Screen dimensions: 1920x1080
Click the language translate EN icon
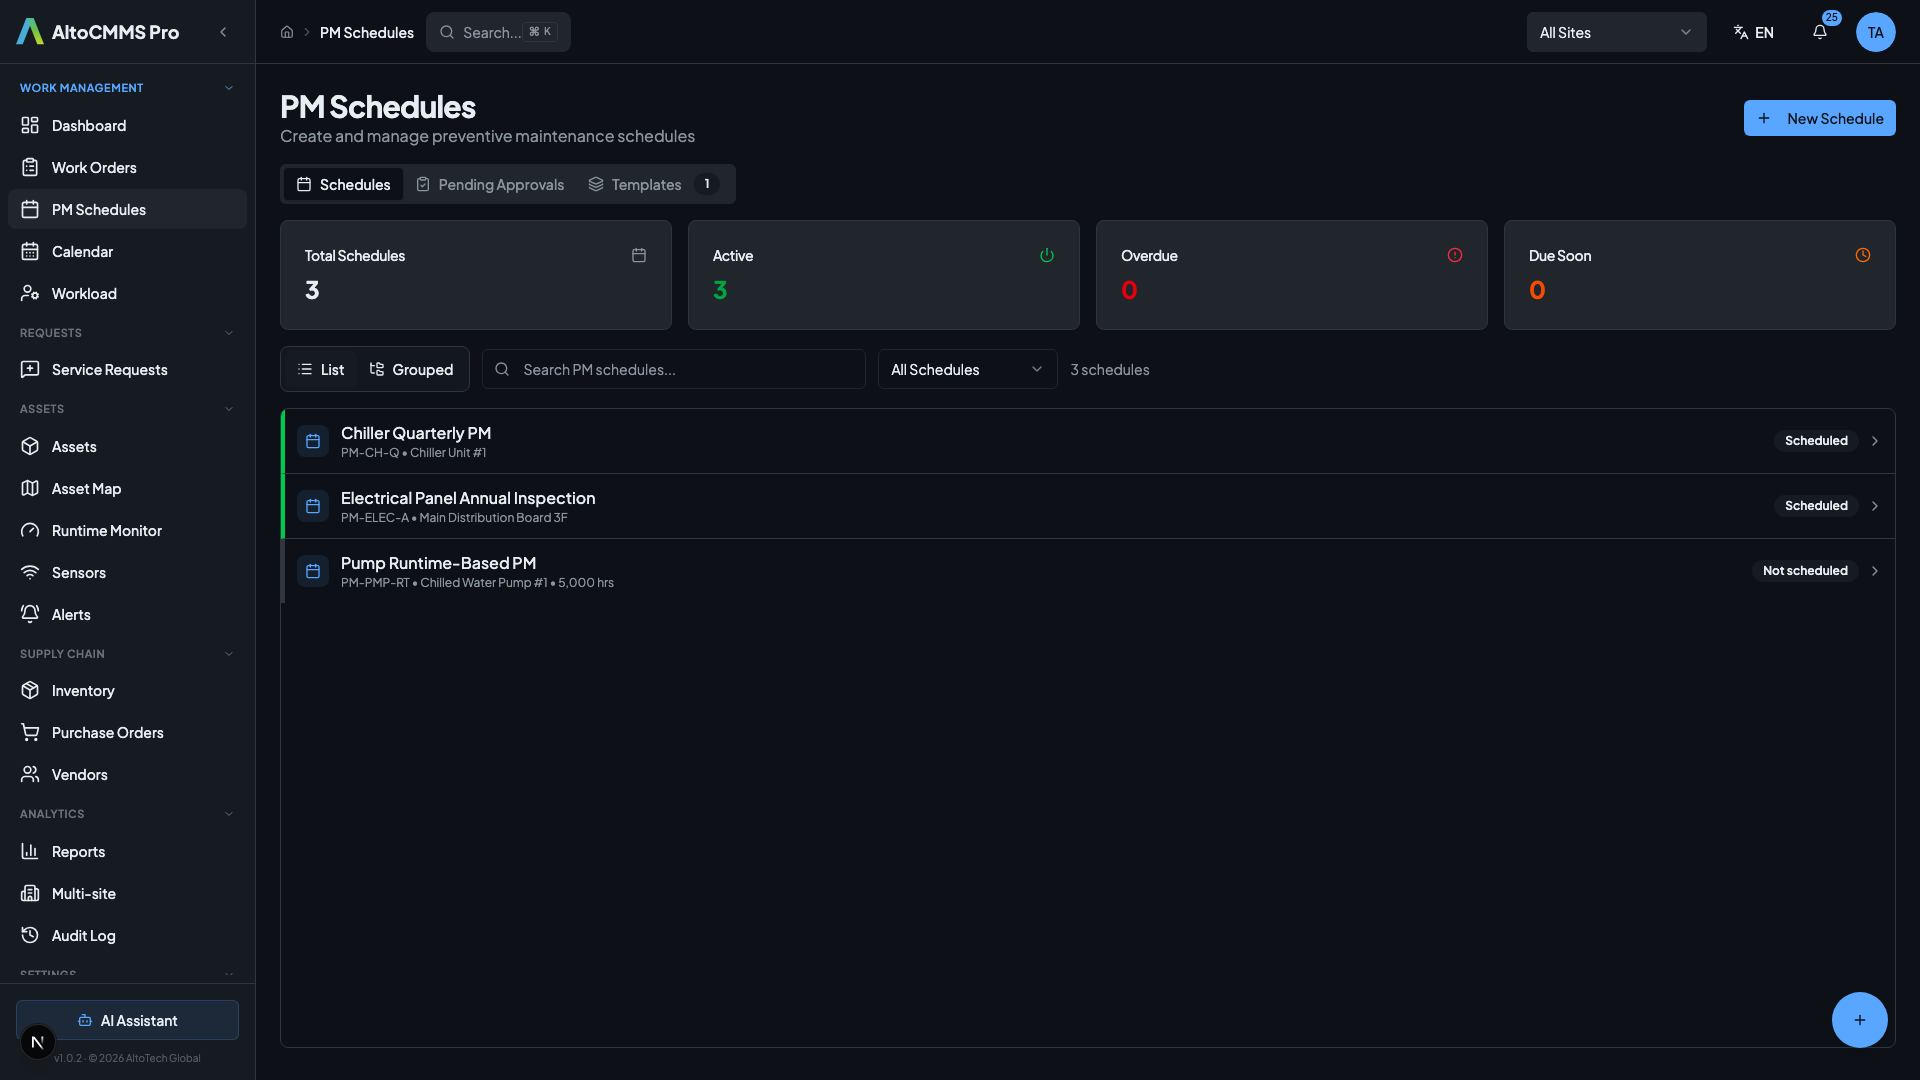pyautogui.click(x=1753, y=32)
